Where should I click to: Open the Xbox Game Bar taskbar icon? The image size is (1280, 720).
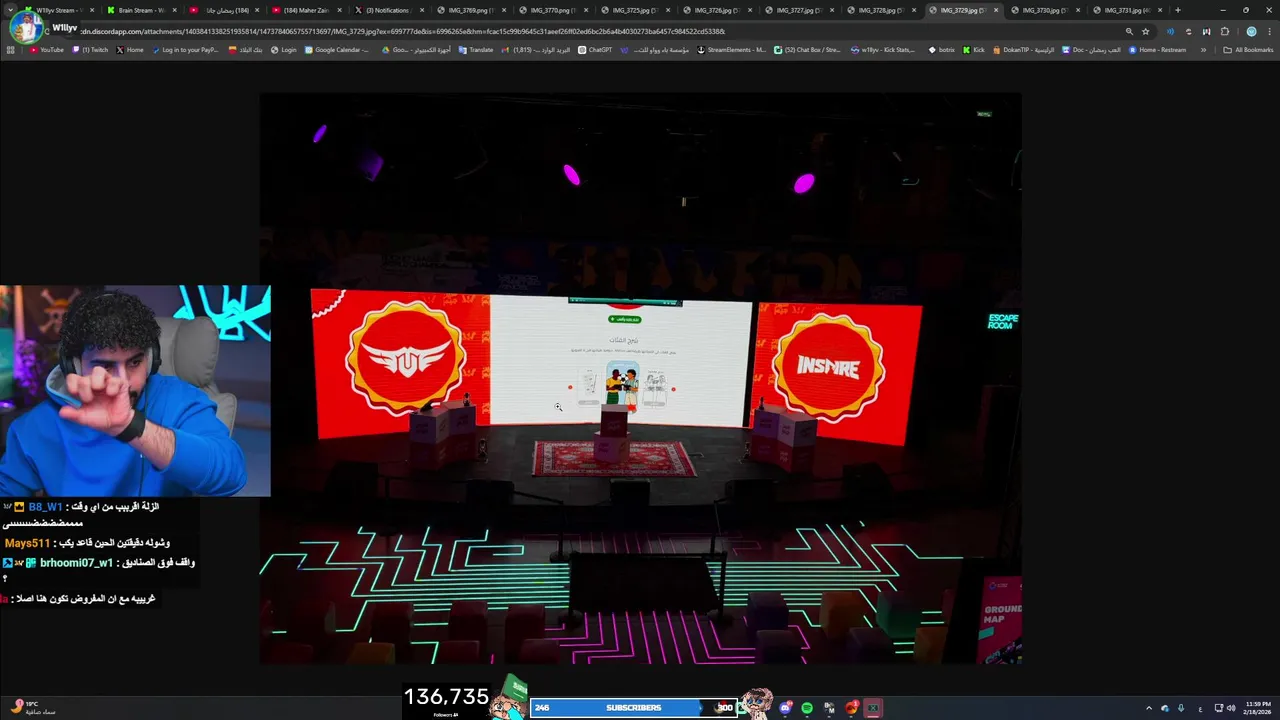pyautogui.click(x=873, y=708)
